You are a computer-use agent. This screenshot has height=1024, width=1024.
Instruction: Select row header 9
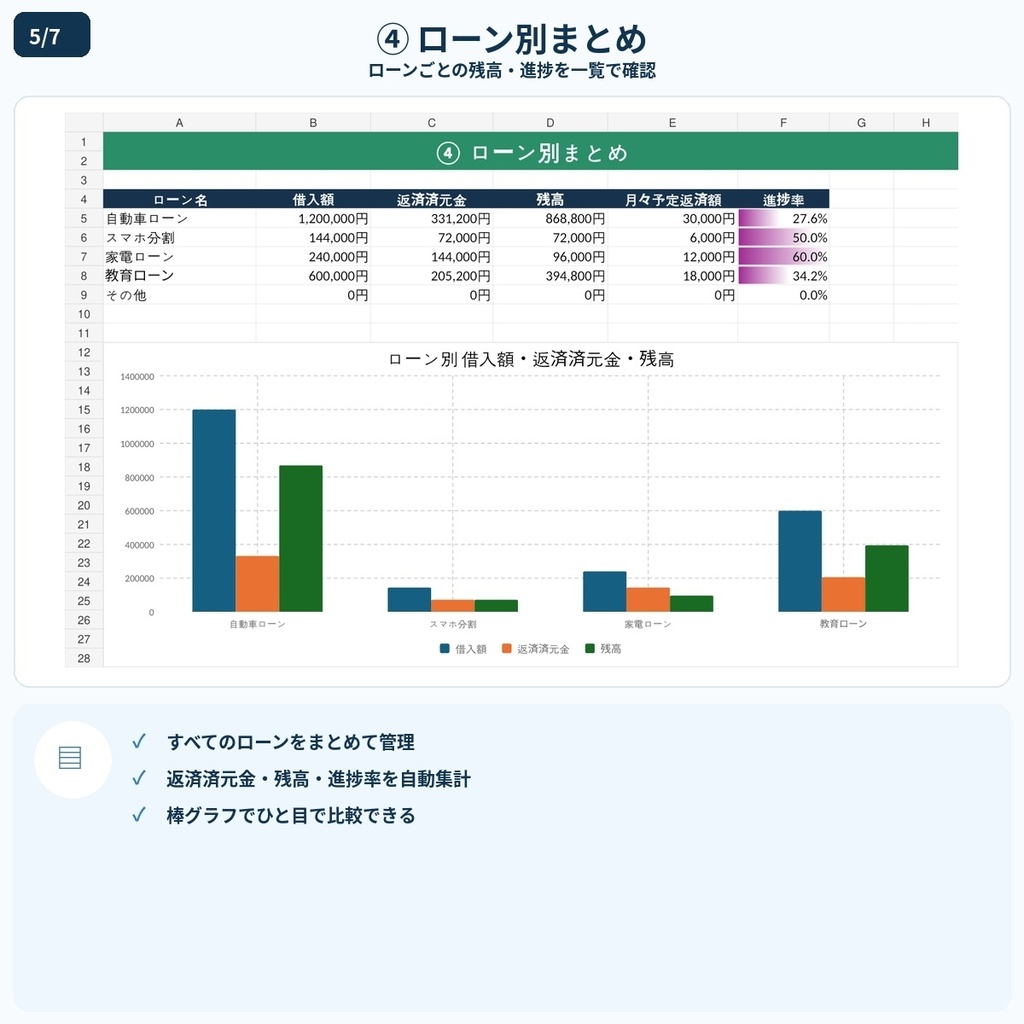pyautogui.click(x=84, y=295)
